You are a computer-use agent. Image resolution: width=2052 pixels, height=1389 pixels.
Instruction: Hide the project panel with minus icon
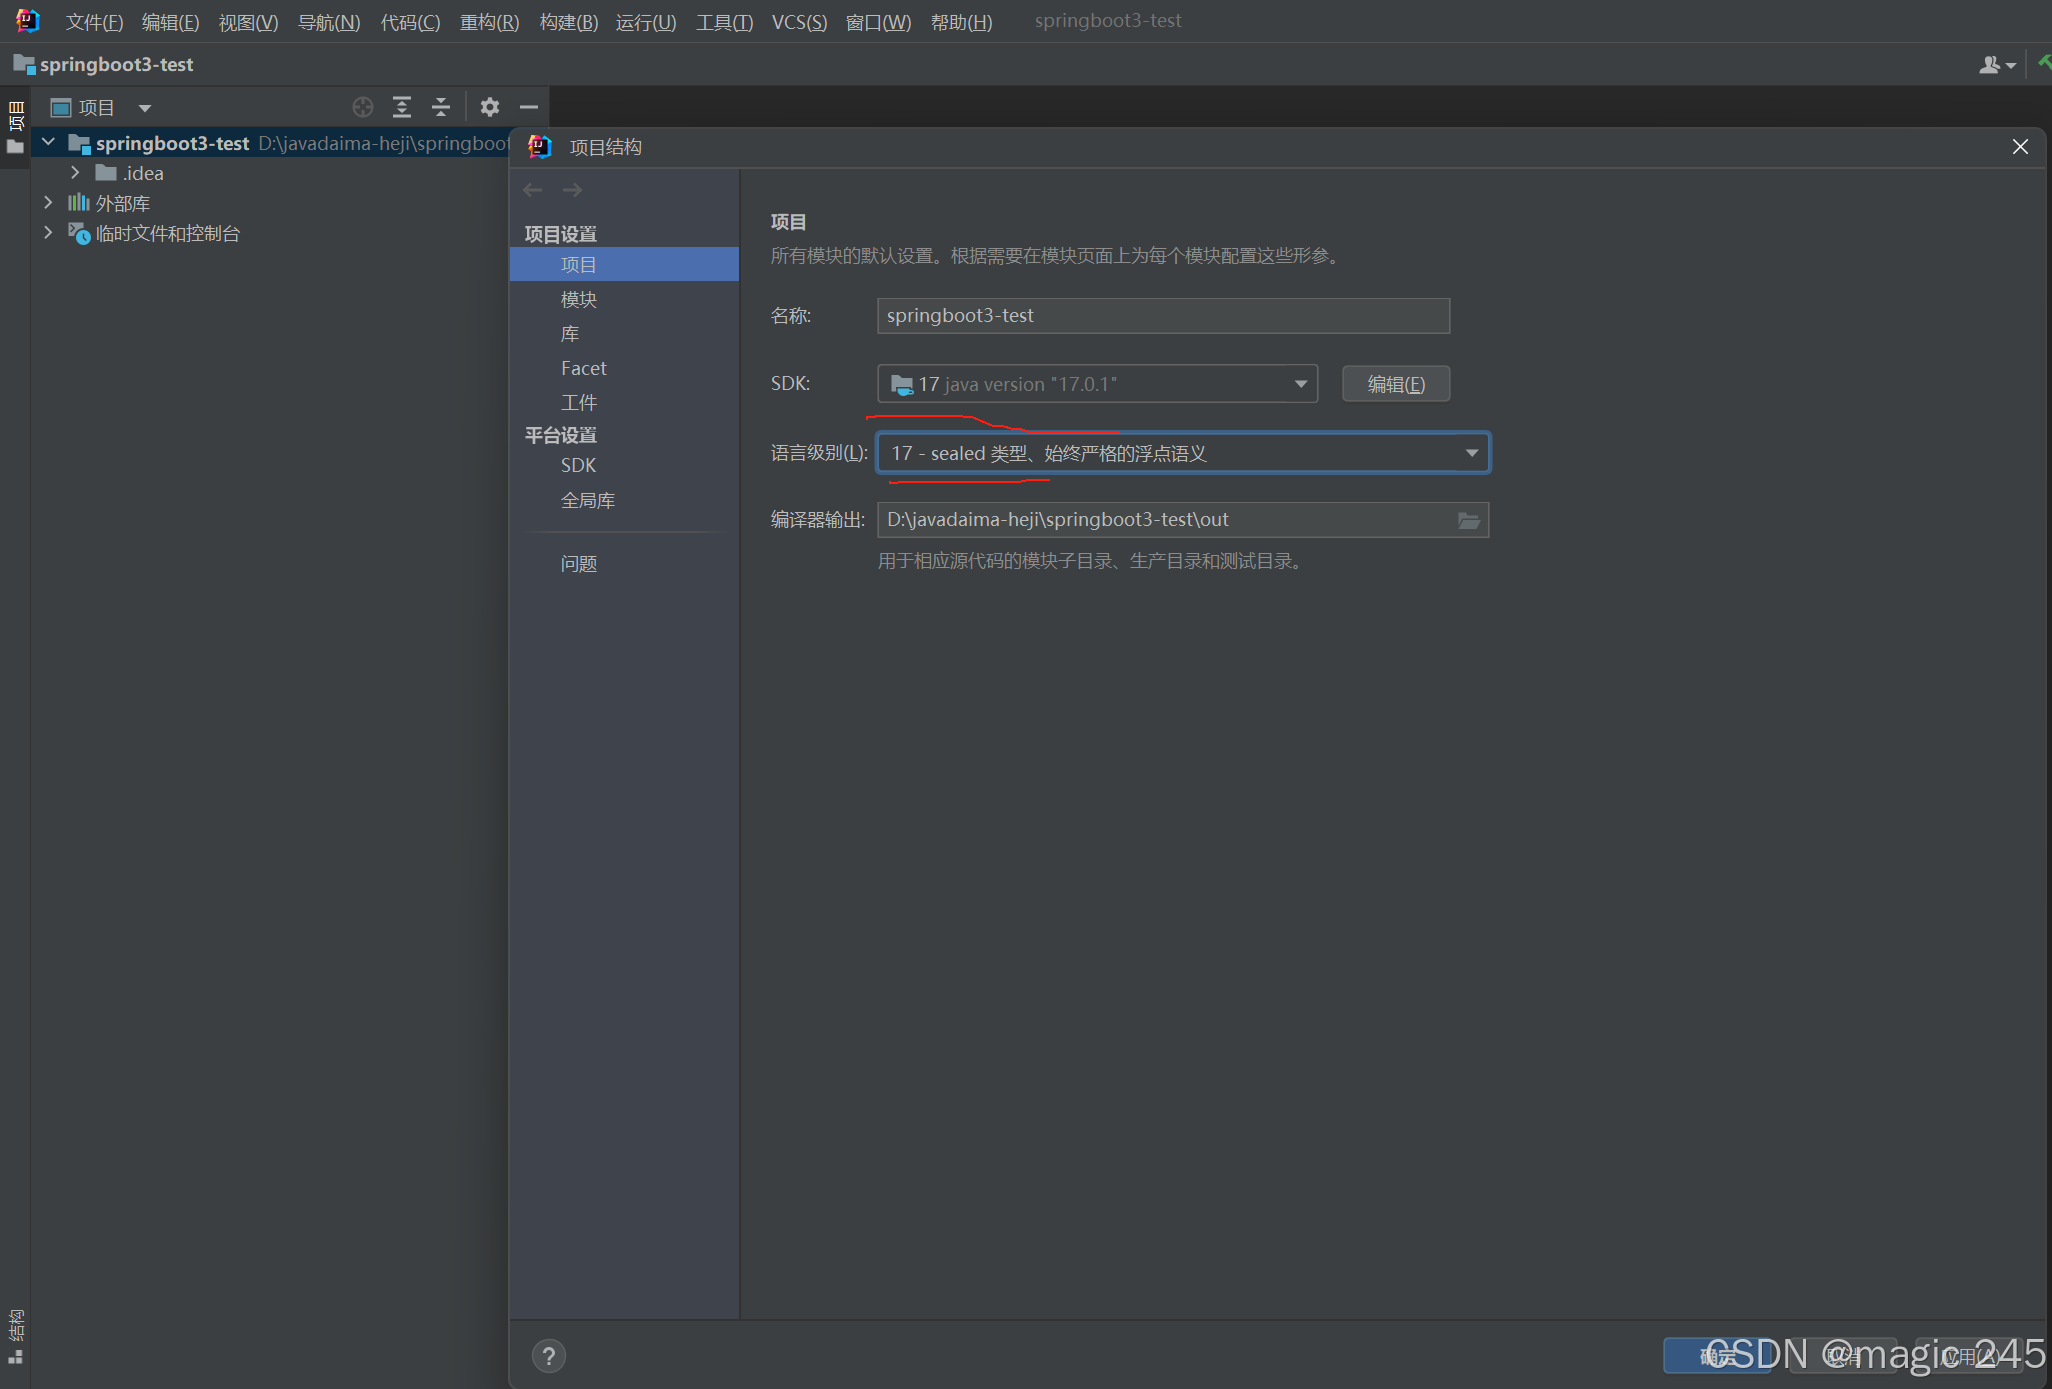[529, 107]
